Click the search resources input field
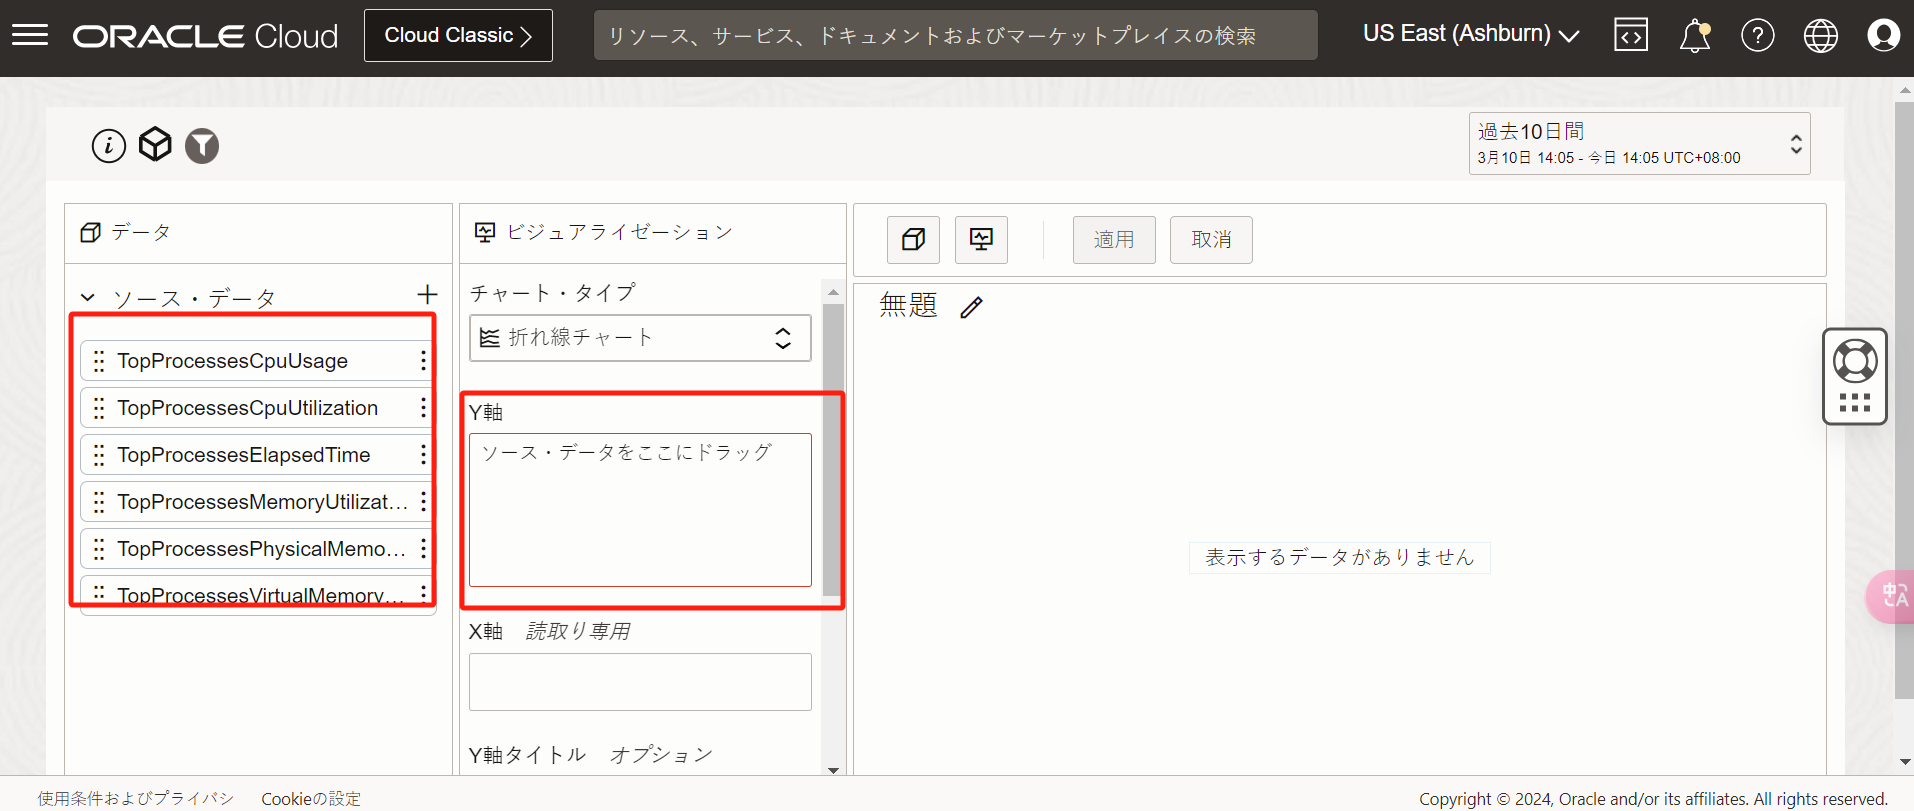Screen dimensions: 1914x811 (955, 36)
